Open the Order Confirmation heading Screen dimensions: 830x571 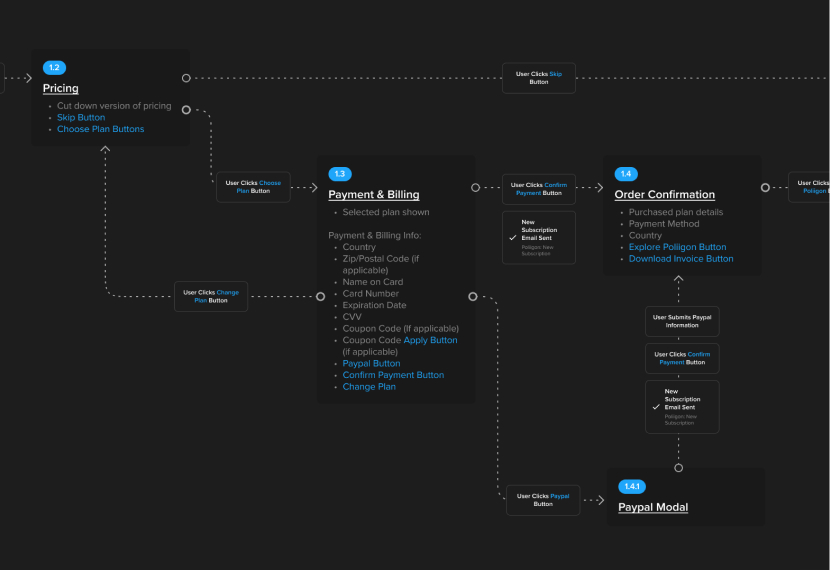tap(664, 195)
